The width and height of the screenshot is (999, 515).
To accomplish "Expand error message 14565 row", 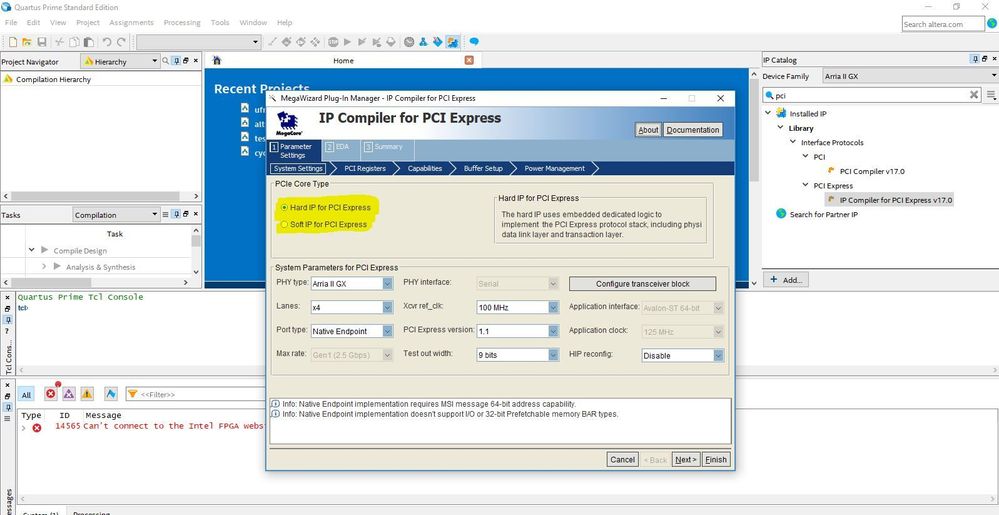I will (x=24, y=427).
